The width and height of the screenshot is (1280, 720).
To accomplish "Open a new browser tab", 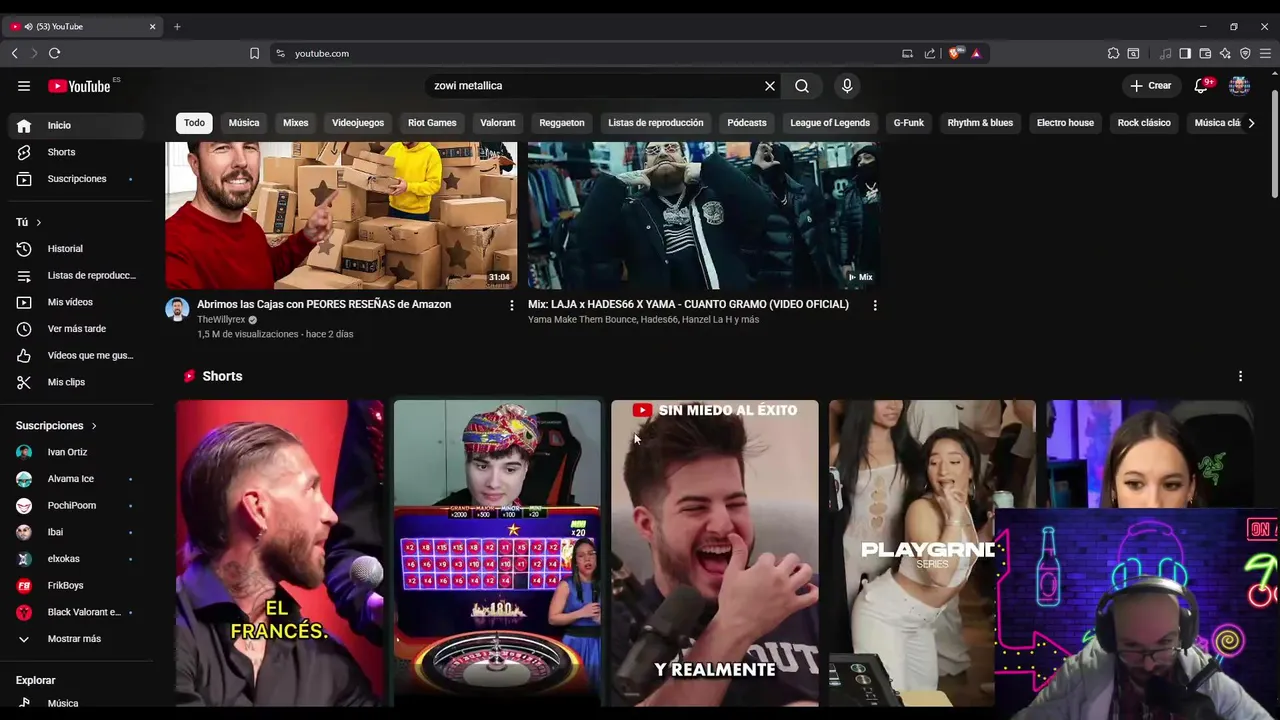I will 177,26.
